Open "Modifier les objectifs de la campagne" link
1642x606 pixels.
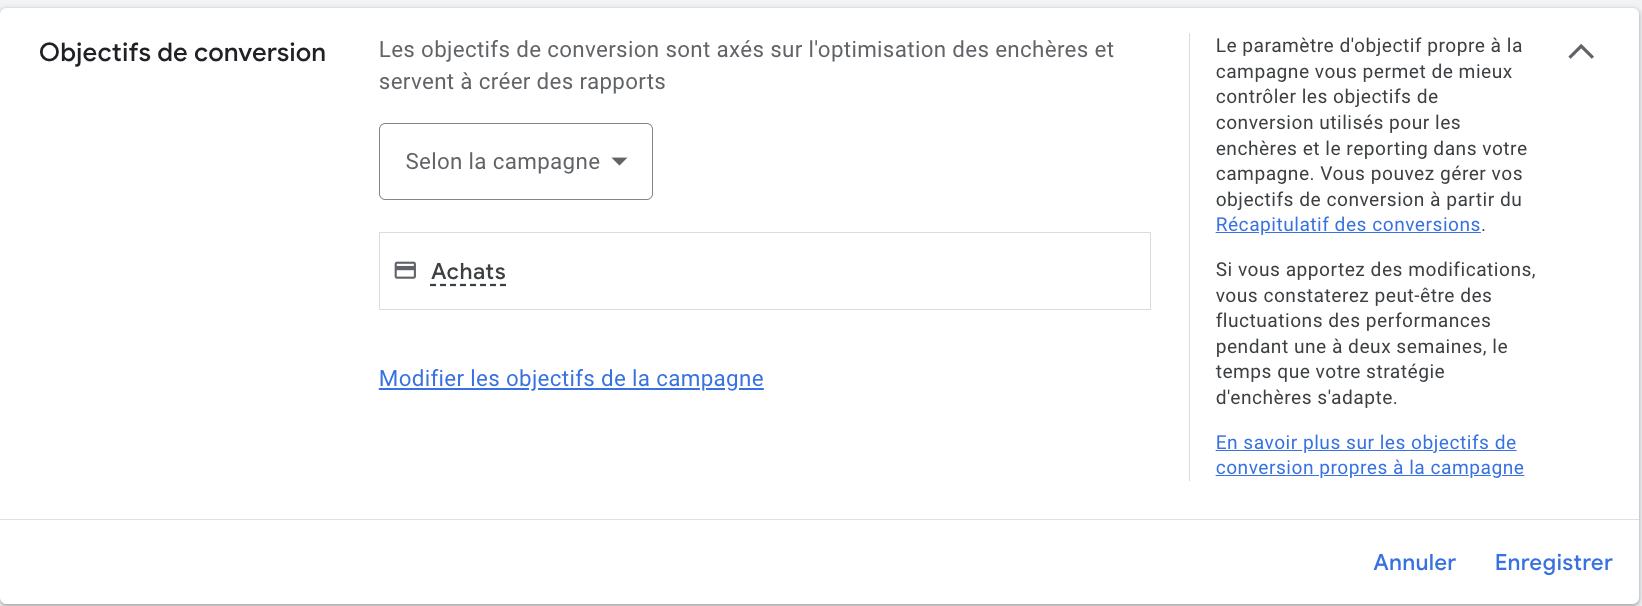571,379
